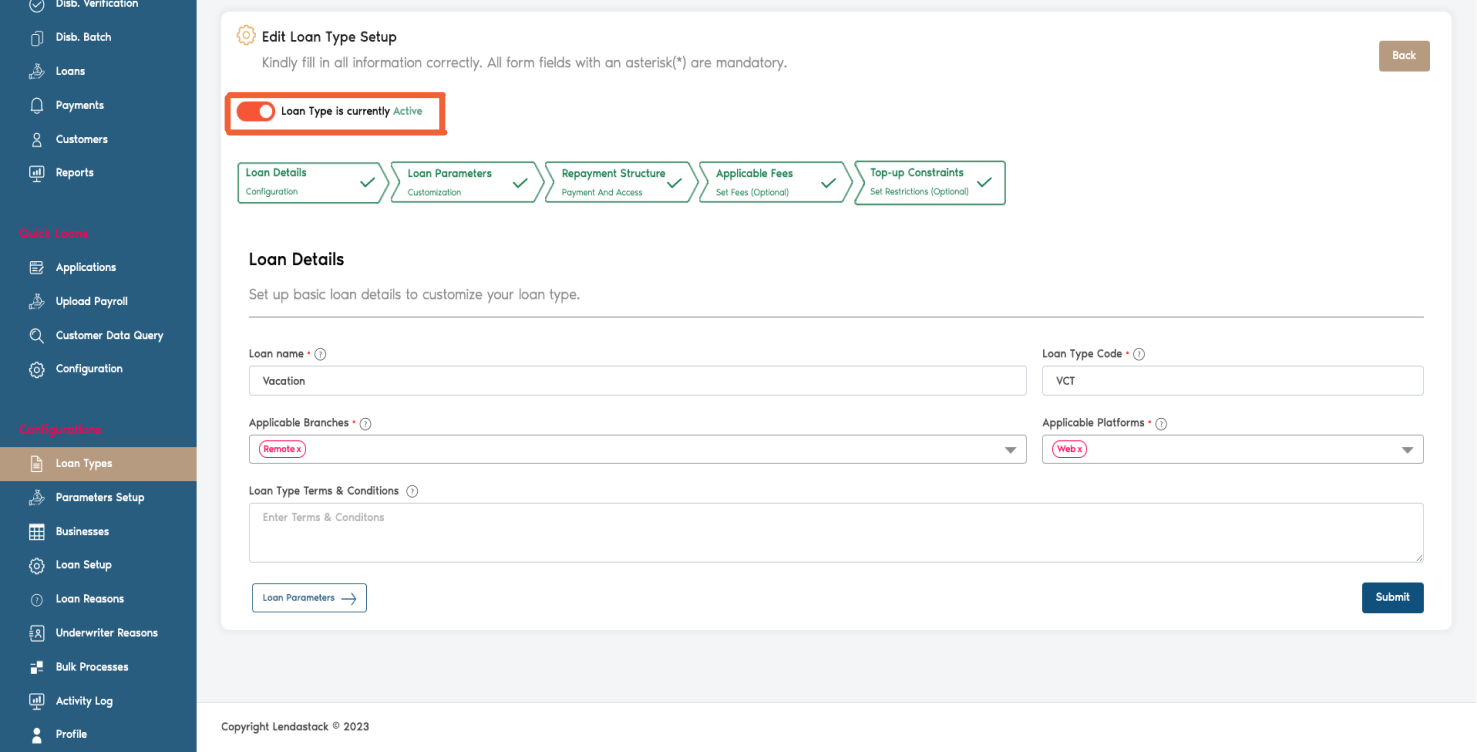Click the Submit button
This screenshot has width=1477, height=752.
coord(1392,597)
